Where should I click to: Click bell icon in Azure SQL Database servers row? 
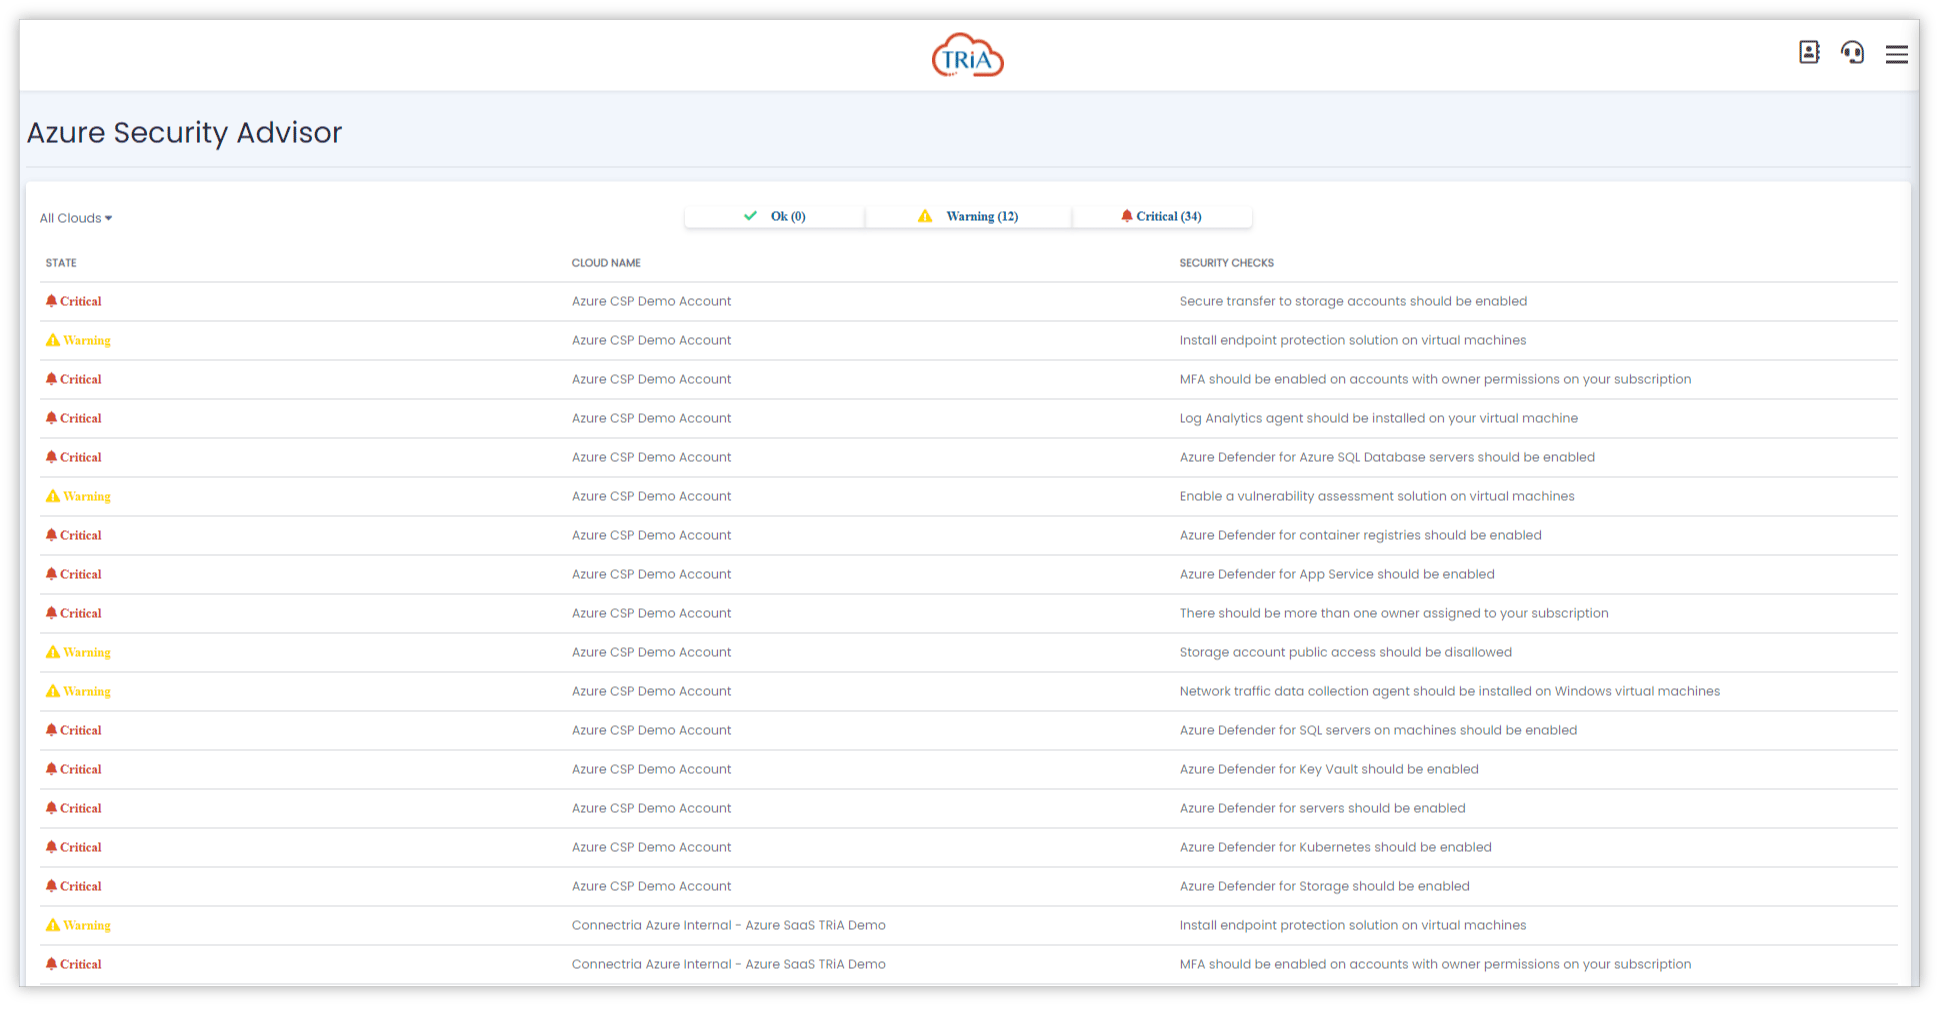[51, 457]
